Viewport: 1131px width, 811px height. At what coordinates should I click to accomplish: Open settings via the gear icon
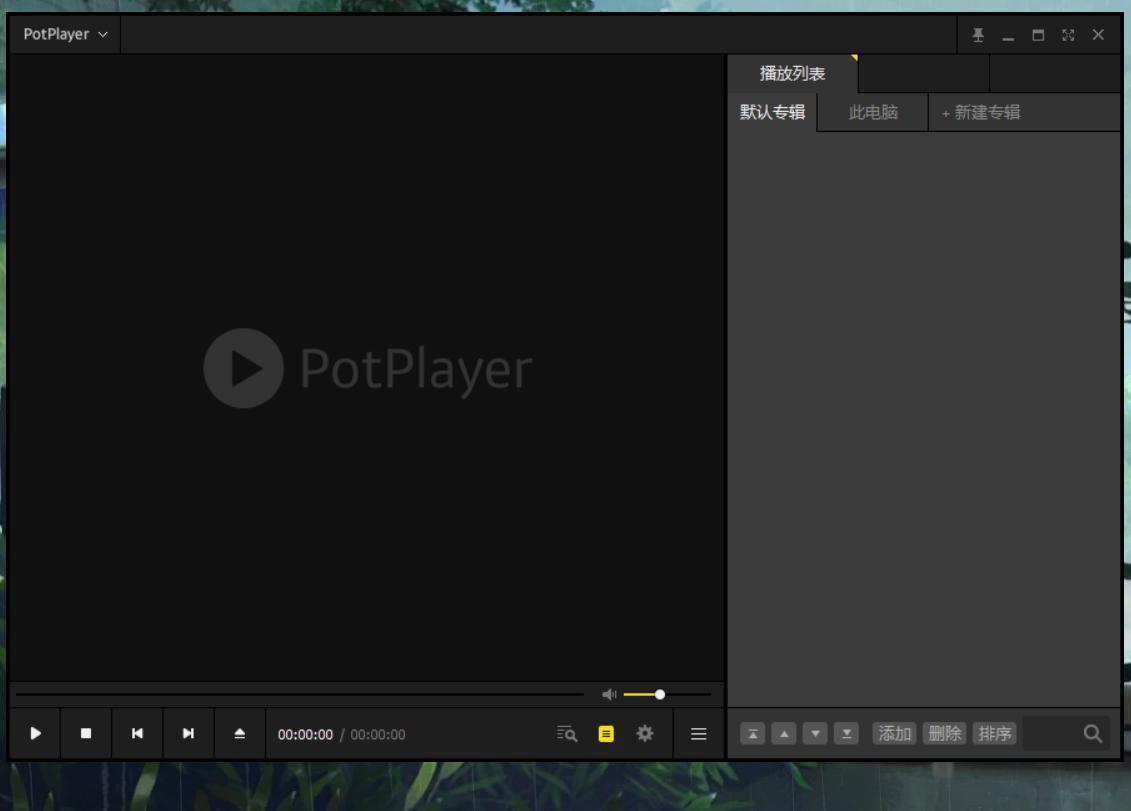click(x=645, y=733)
